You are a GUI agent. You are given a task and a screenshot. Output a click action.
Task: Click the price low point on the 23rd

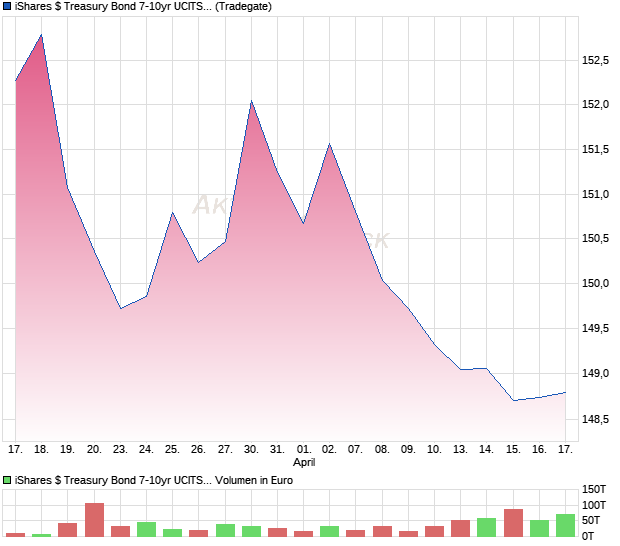120,308
